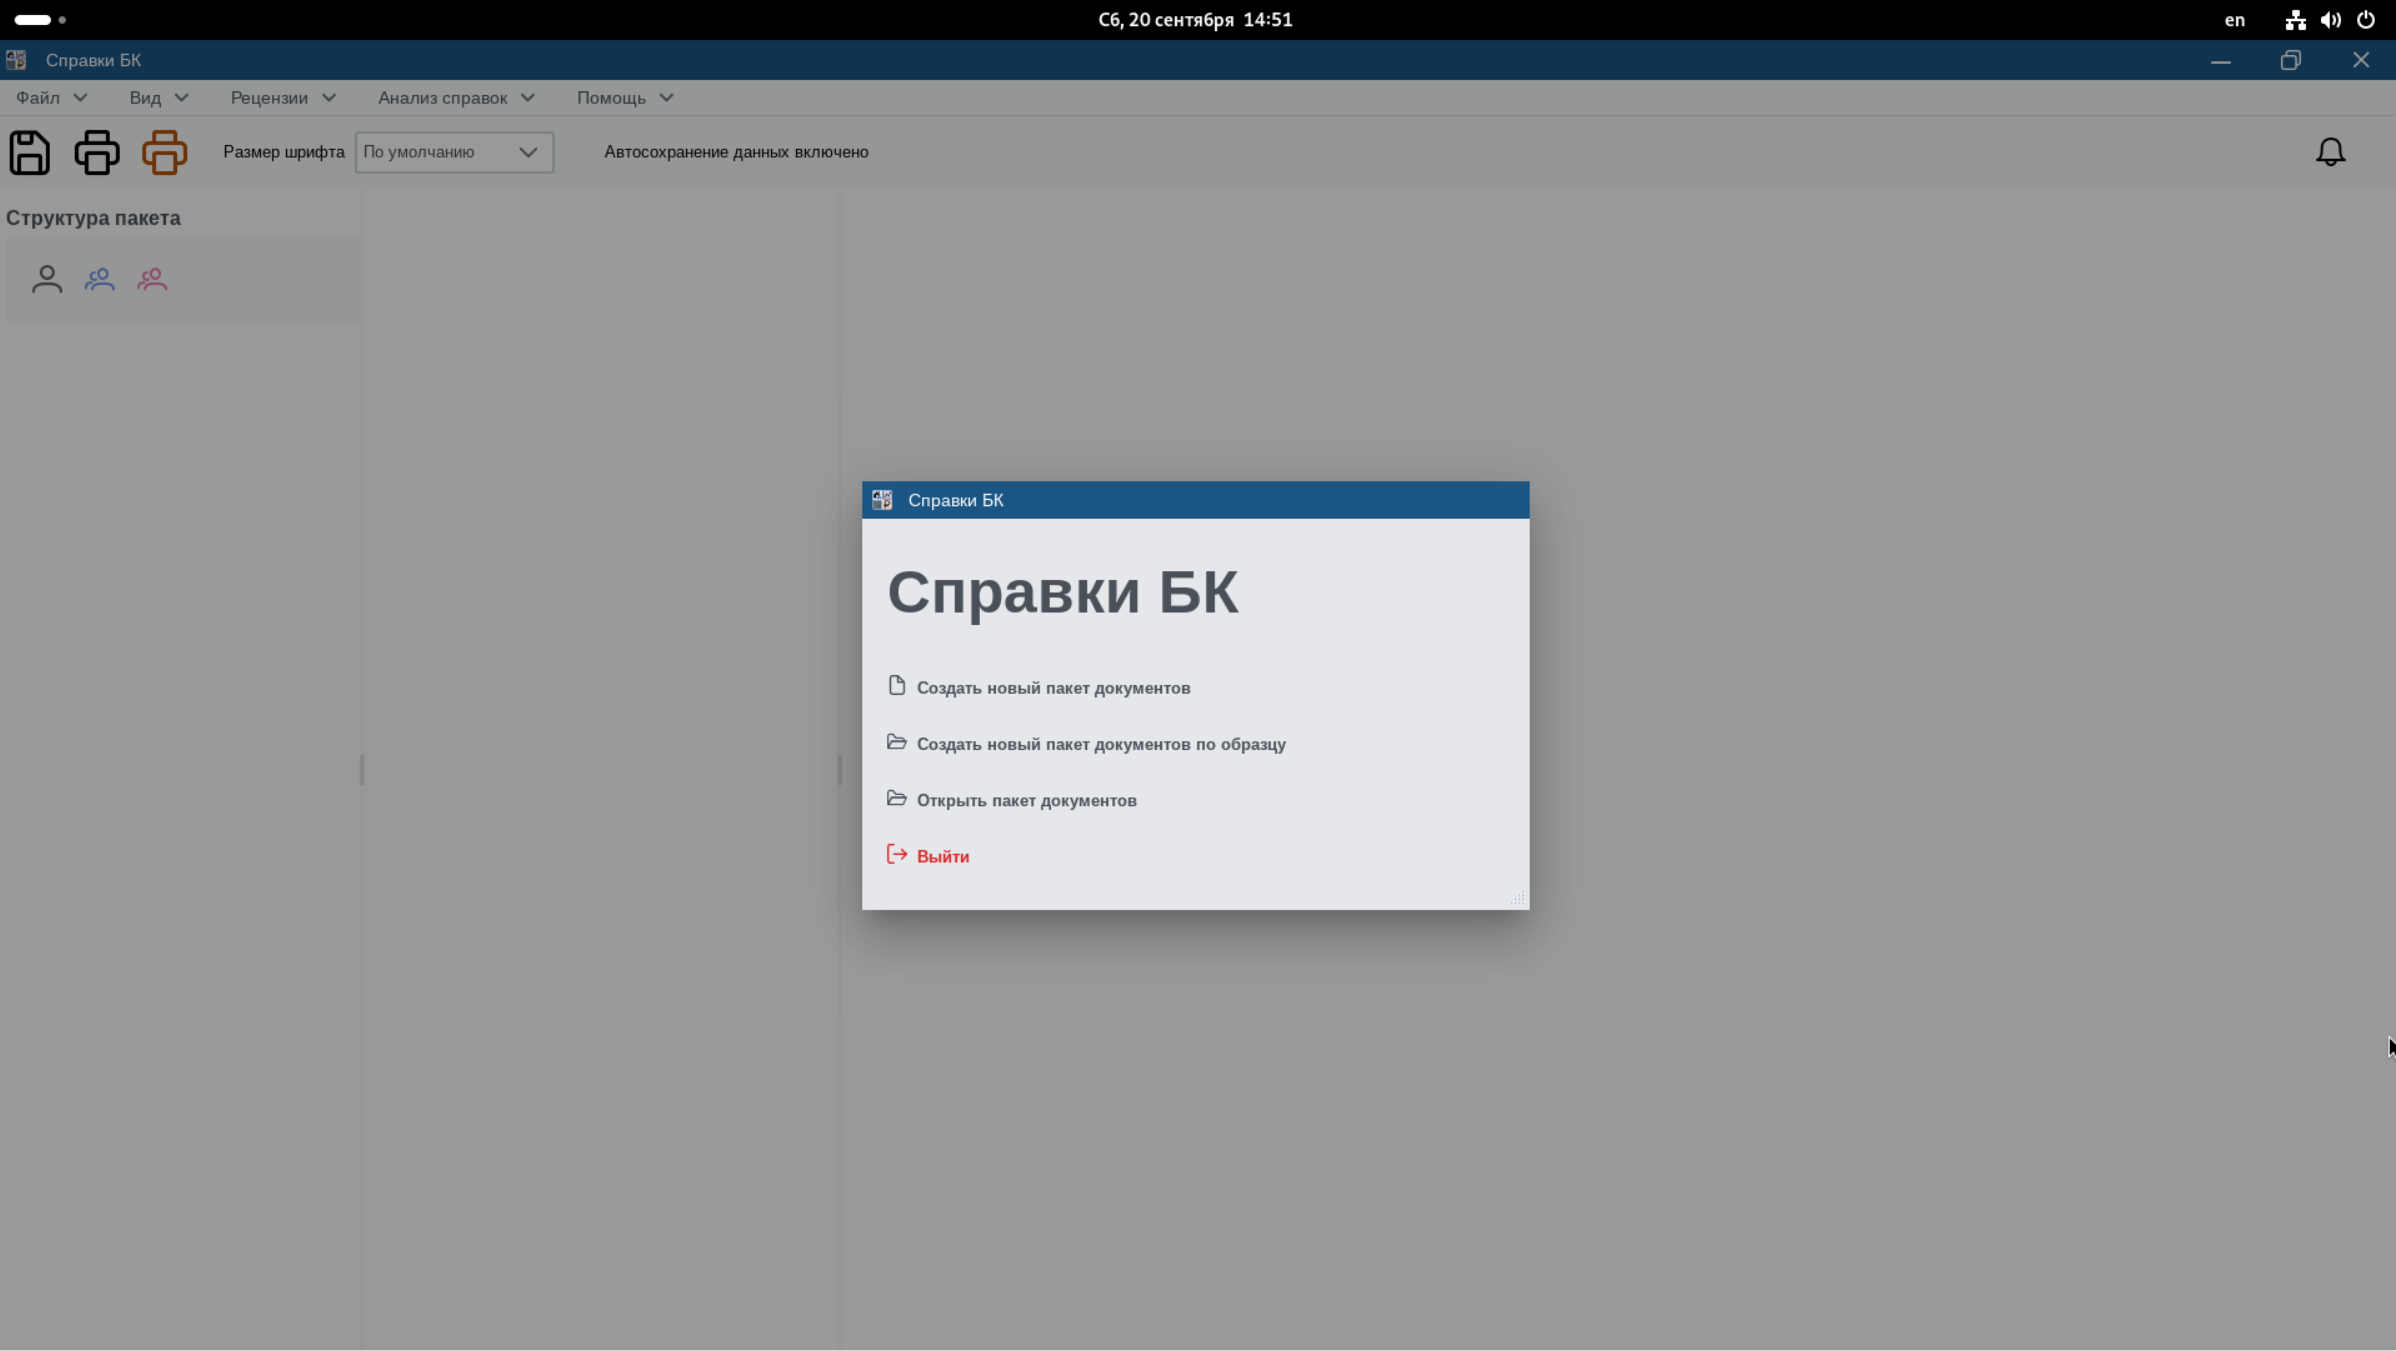Viewport: 2396px width, 1351px height.
Task: Click the save floppy disk icon
Action: tap(29, 153)
